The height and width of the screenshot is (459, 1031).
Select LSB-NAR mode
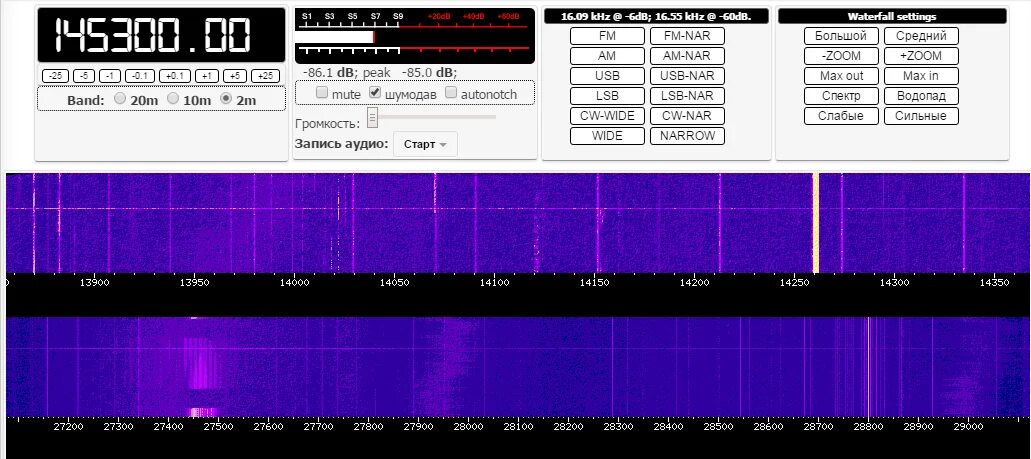(x=687, y=96)
